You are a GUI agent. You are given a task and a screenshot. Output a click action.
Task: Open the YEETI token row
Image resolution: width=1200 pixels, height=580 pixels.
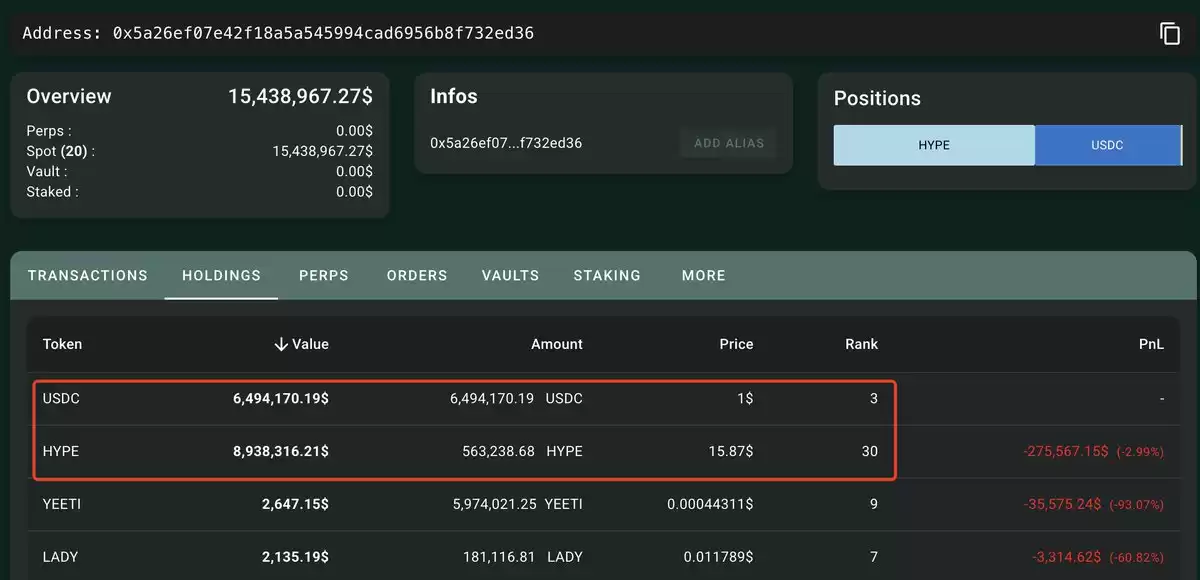click(x=604, y=504)
